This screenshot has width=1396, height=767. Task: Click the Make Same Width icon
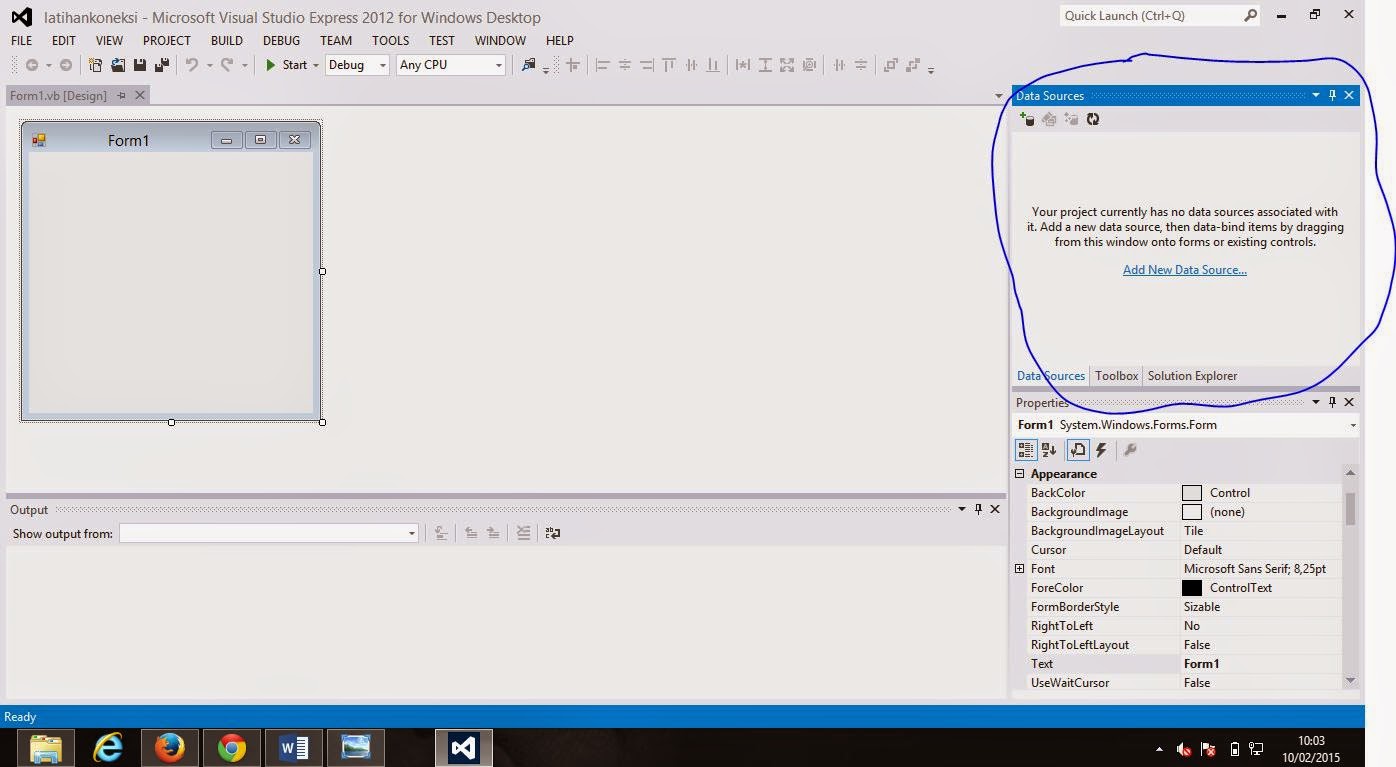[743, 65]
